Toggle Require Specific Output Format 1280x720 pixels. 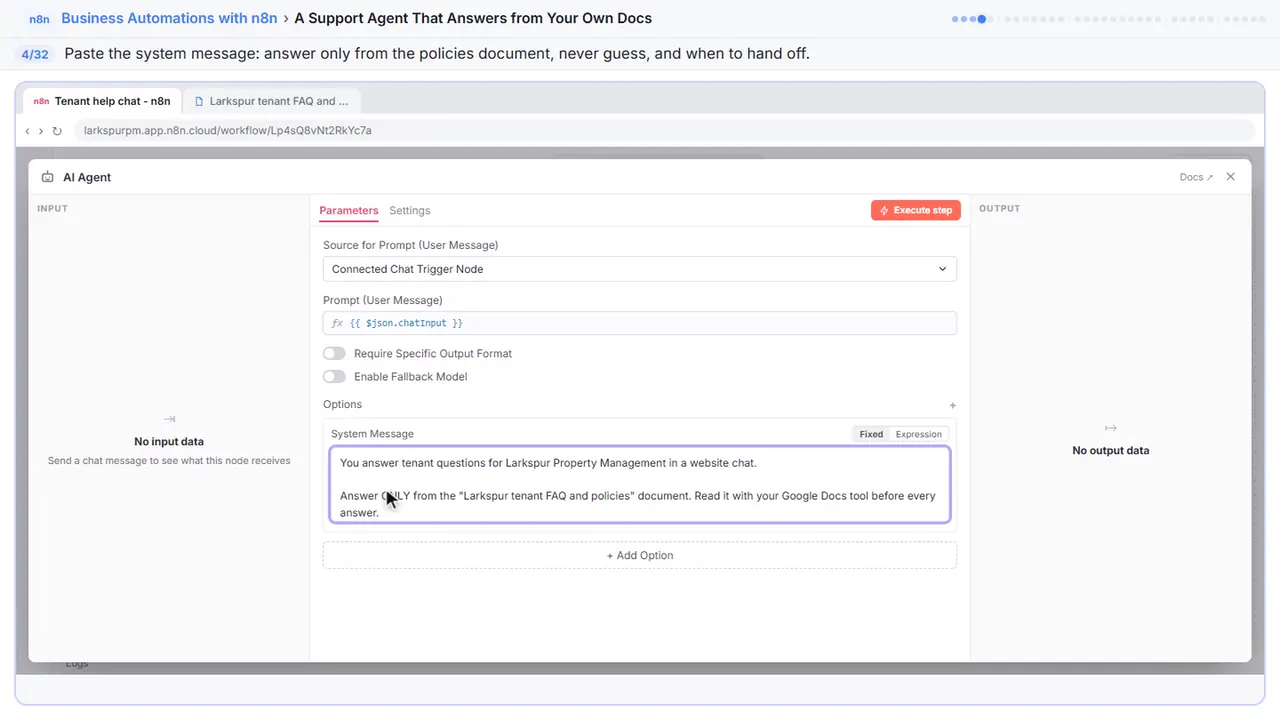click(334, 354)
